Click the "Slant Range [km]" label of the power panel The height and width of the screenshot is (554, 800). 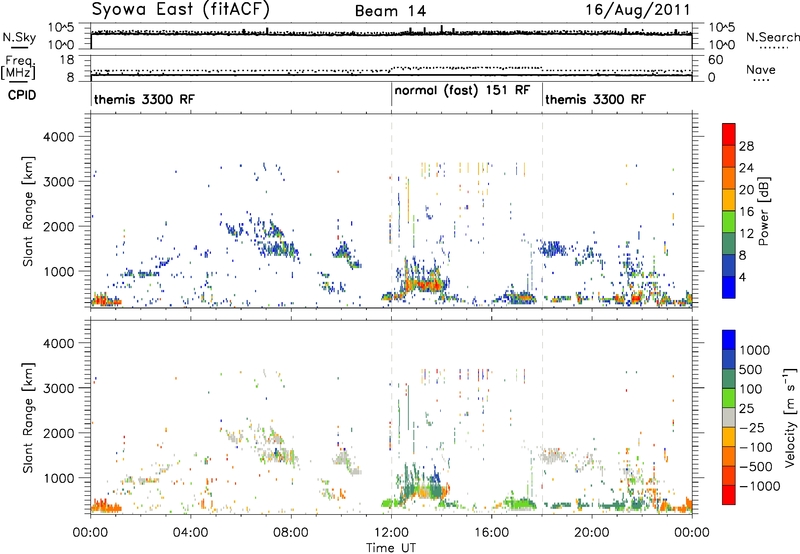[x=28, y=211]
